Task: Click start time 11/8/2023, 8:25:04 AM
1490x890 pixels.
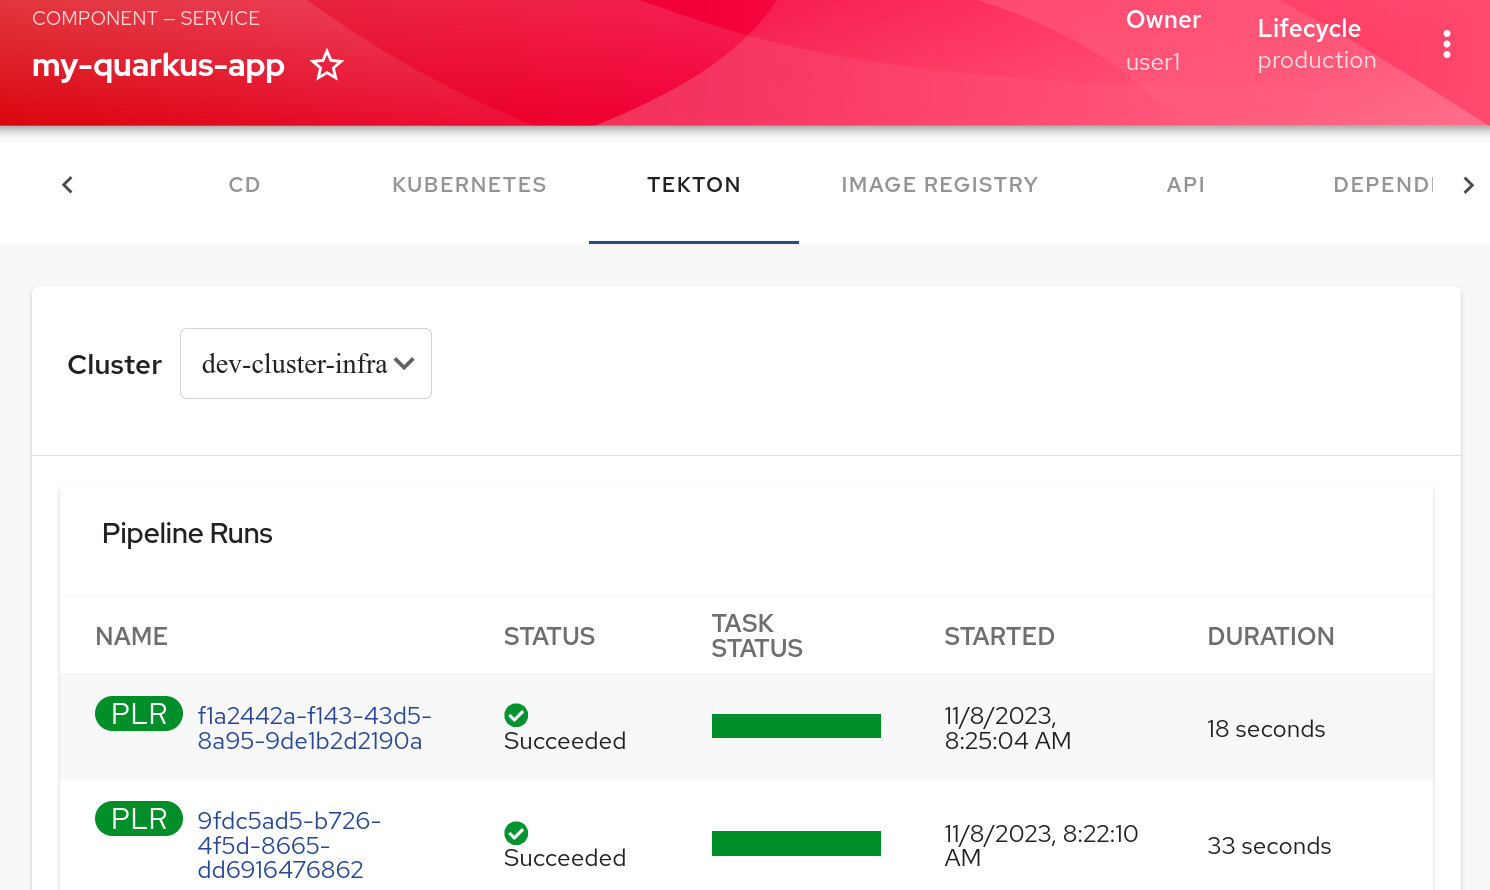Action: 1008,728
